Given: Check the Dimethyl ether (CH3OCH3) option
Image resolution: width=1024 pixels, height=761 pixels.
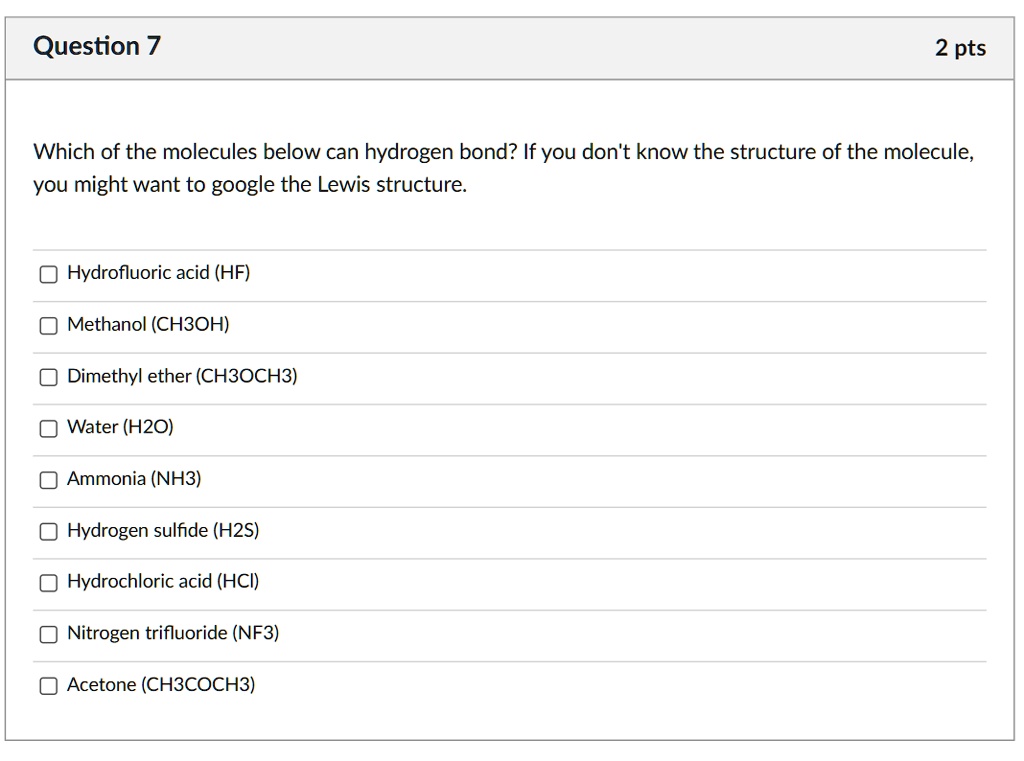Looking at the screenshot, I should pos(48,377).
